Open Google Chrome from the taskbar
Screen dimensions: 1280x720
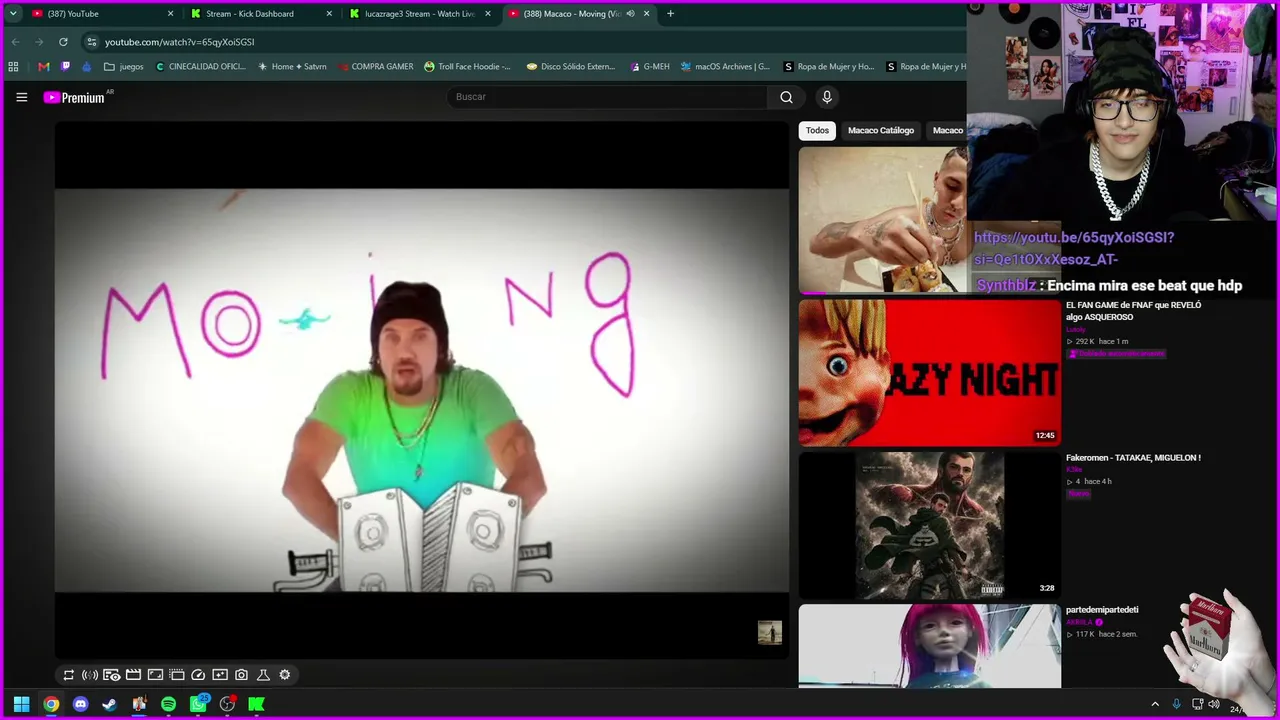[51, 704]
